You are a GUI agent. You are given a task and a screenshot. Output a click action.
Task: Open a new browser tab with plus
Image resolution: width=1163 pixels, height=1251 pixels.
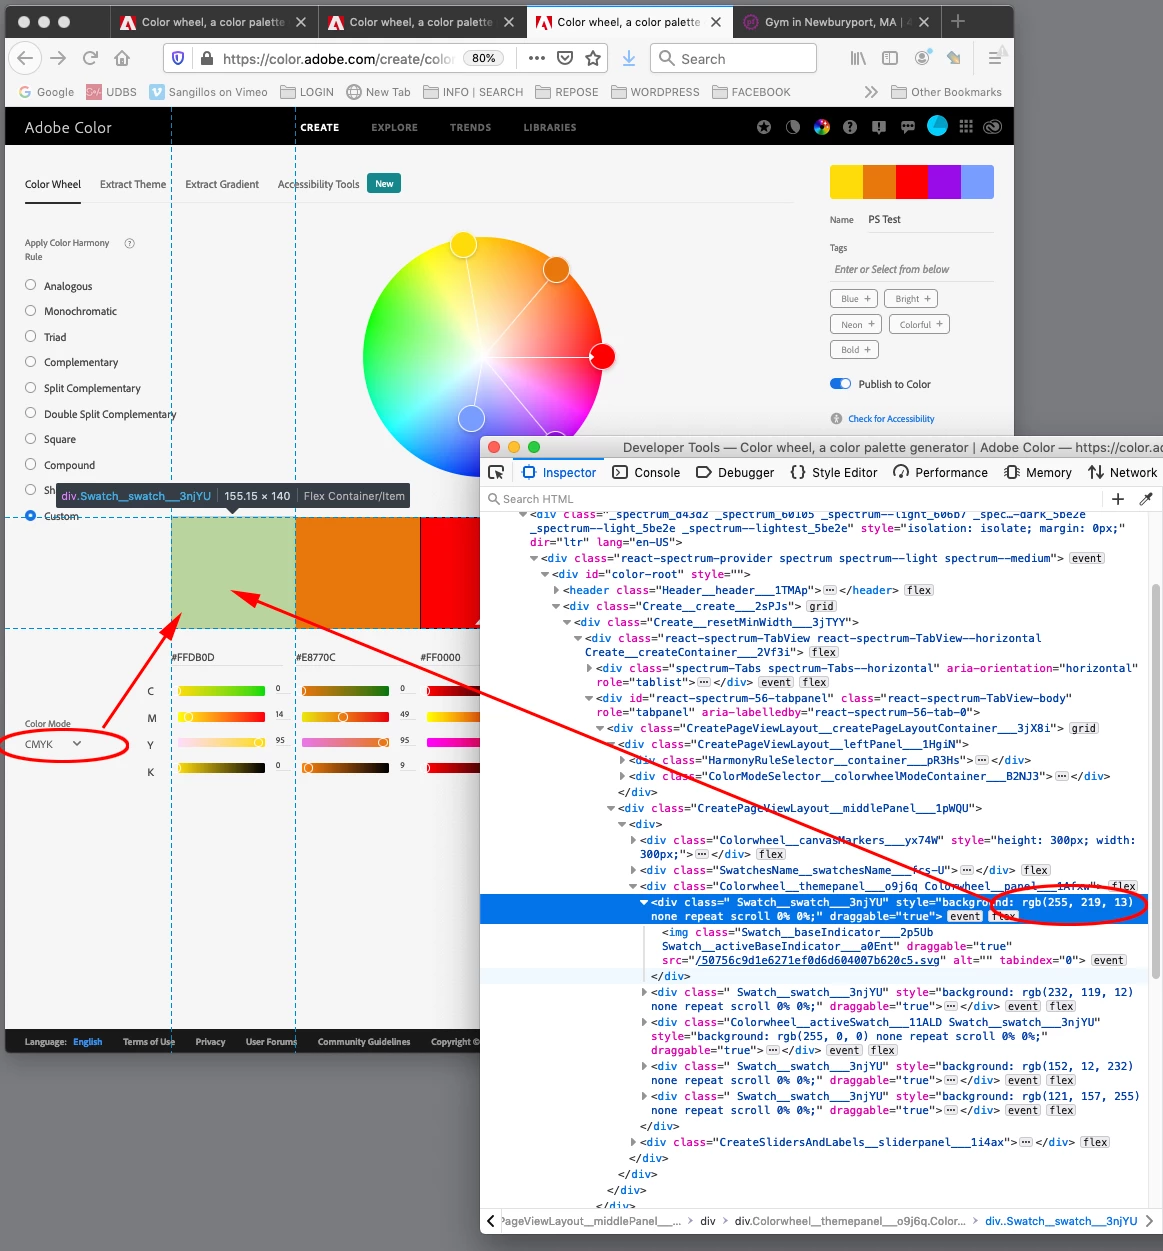tap(958, 21)
